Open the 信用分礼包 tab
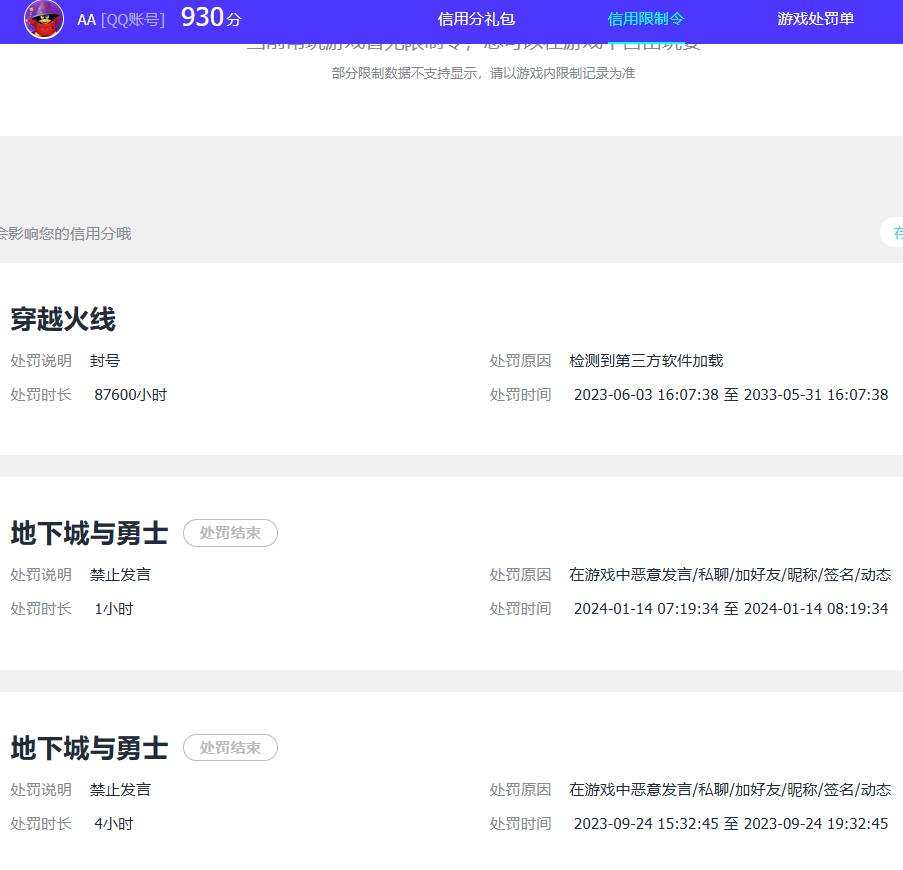This screenshot has width=903, height=870. (x=476, y=19)
